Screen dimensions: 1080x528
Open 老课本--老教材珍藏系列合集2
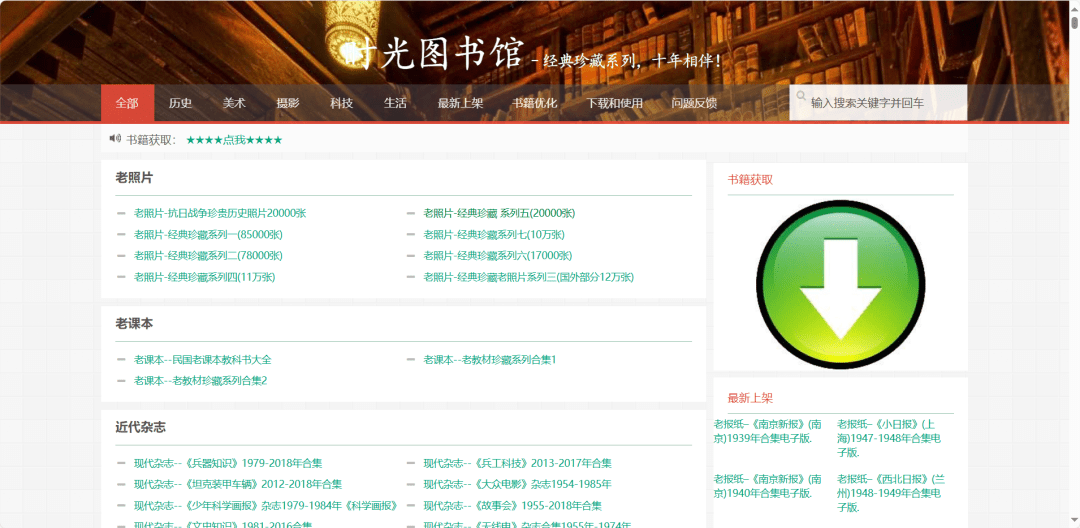[200, 381]
